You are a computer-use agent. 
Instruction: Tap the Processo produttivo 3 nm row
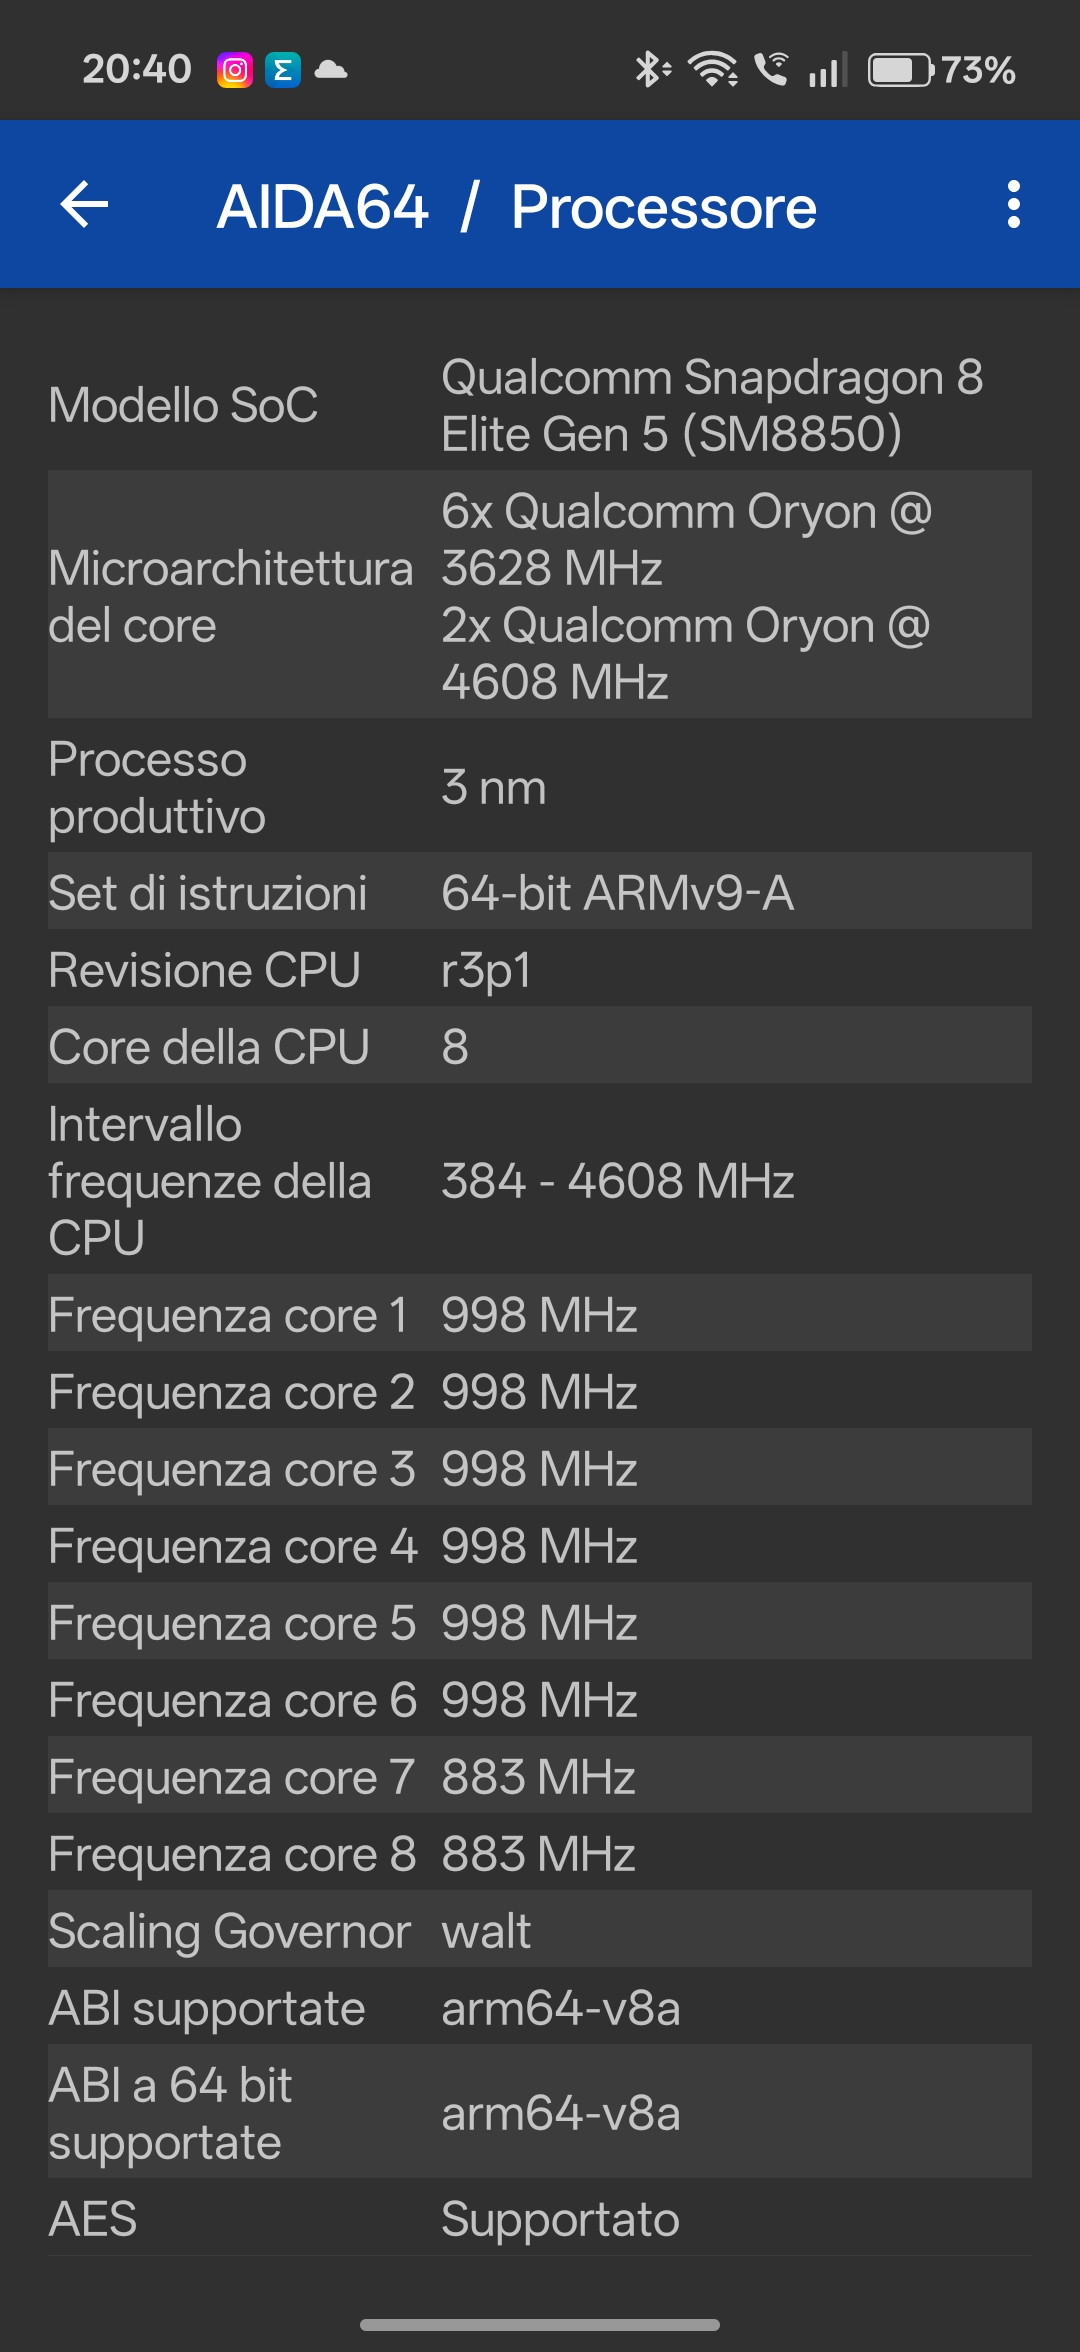pos(540,787)
